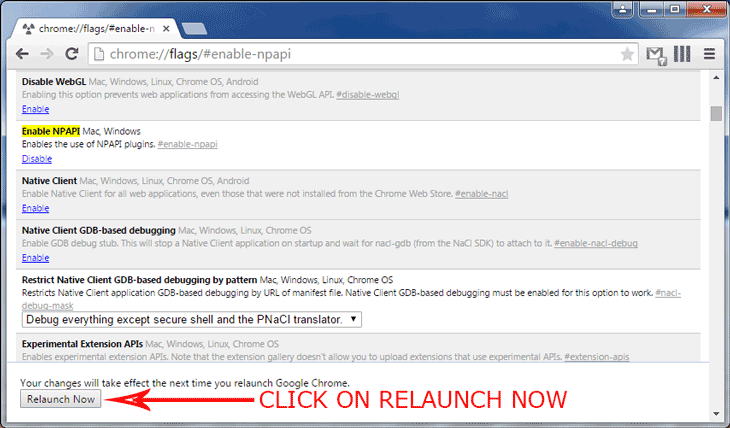Screen dimensions: 730x428
Task: Open the #disable-webgl anchor link
Action: pyautogui.click(x=367, y=95)
